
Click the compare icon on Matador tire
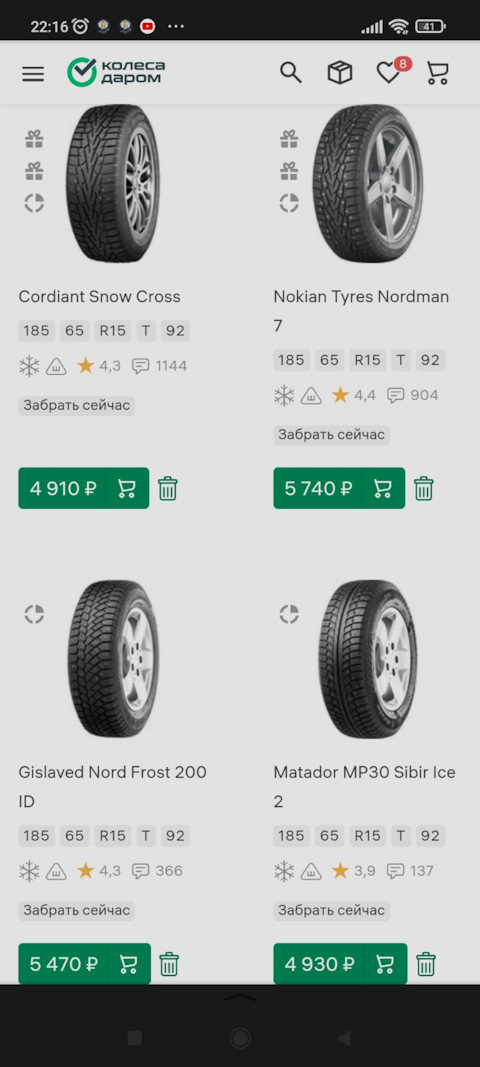289,614
